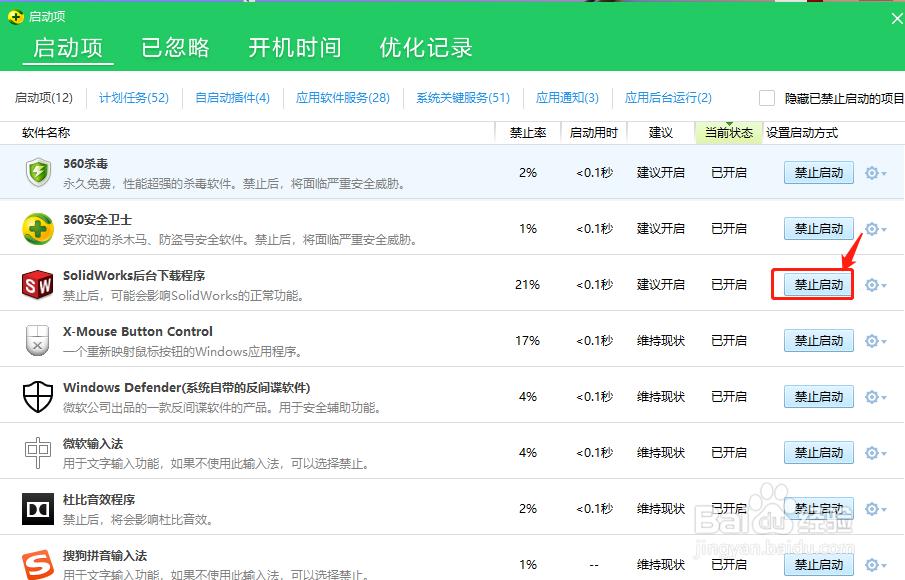This screenshot has width=905, height=580.
Task: Click the SolidWorks后台下载程序 name text
Action: [x=134, y=276]
